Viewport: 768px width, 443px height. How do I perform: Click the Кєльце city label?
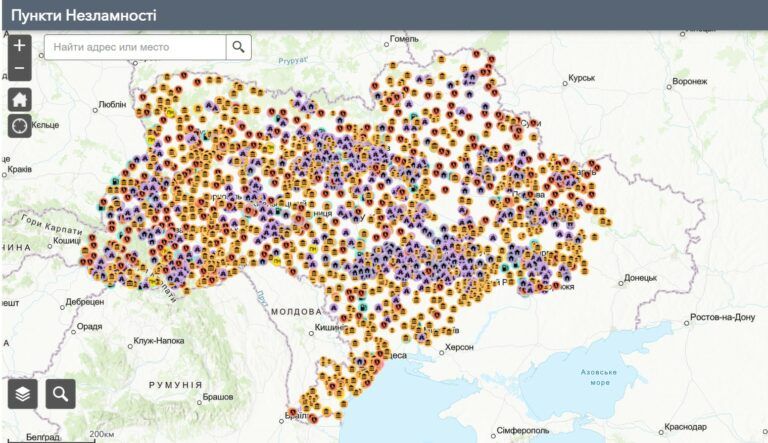pos(45,125)
